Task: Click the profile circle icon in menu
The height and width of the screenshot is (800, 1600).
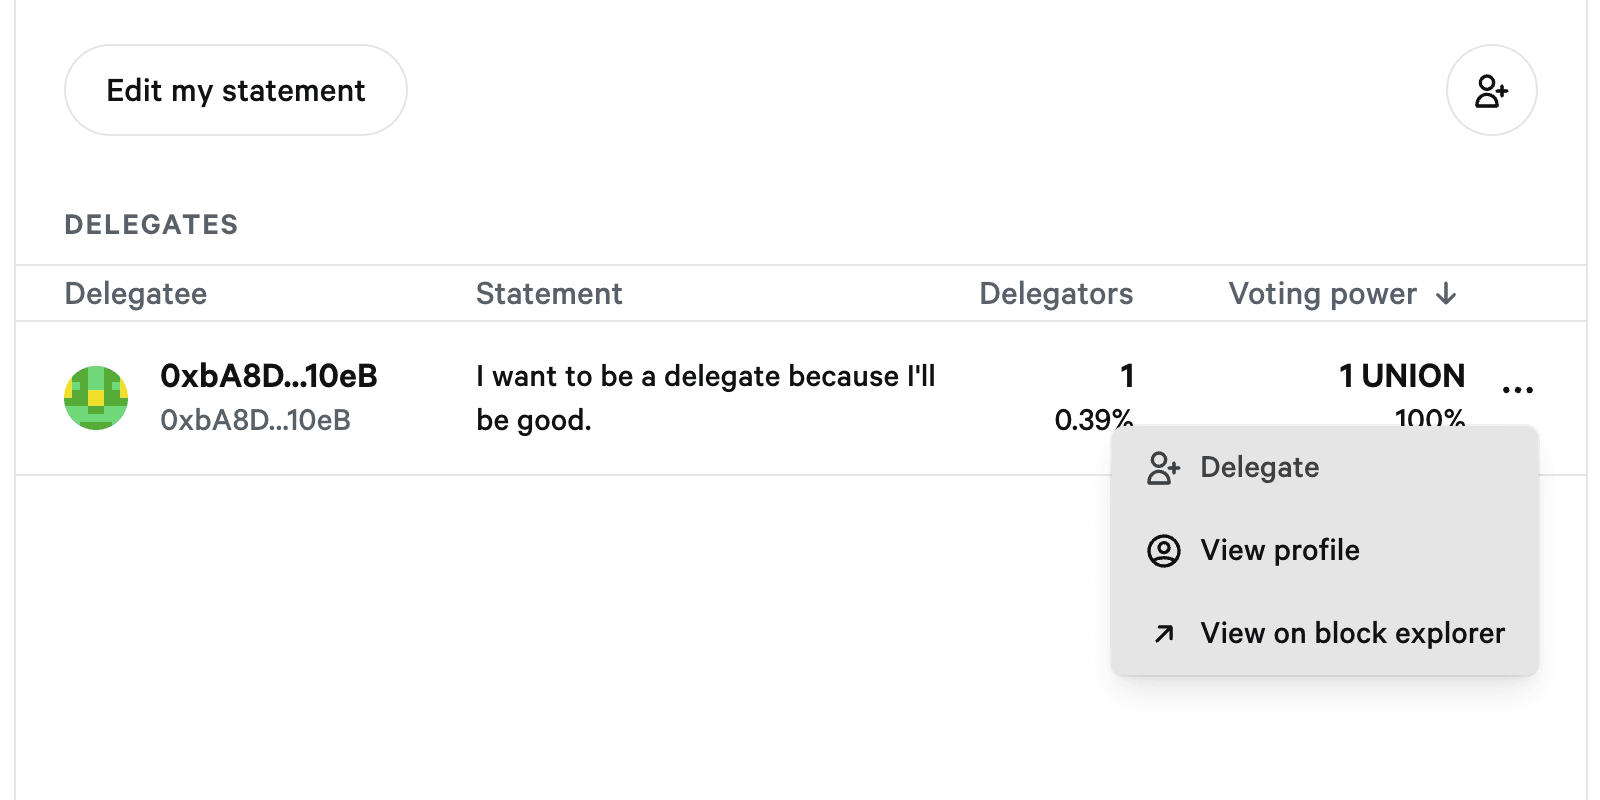Action: 1163,551
